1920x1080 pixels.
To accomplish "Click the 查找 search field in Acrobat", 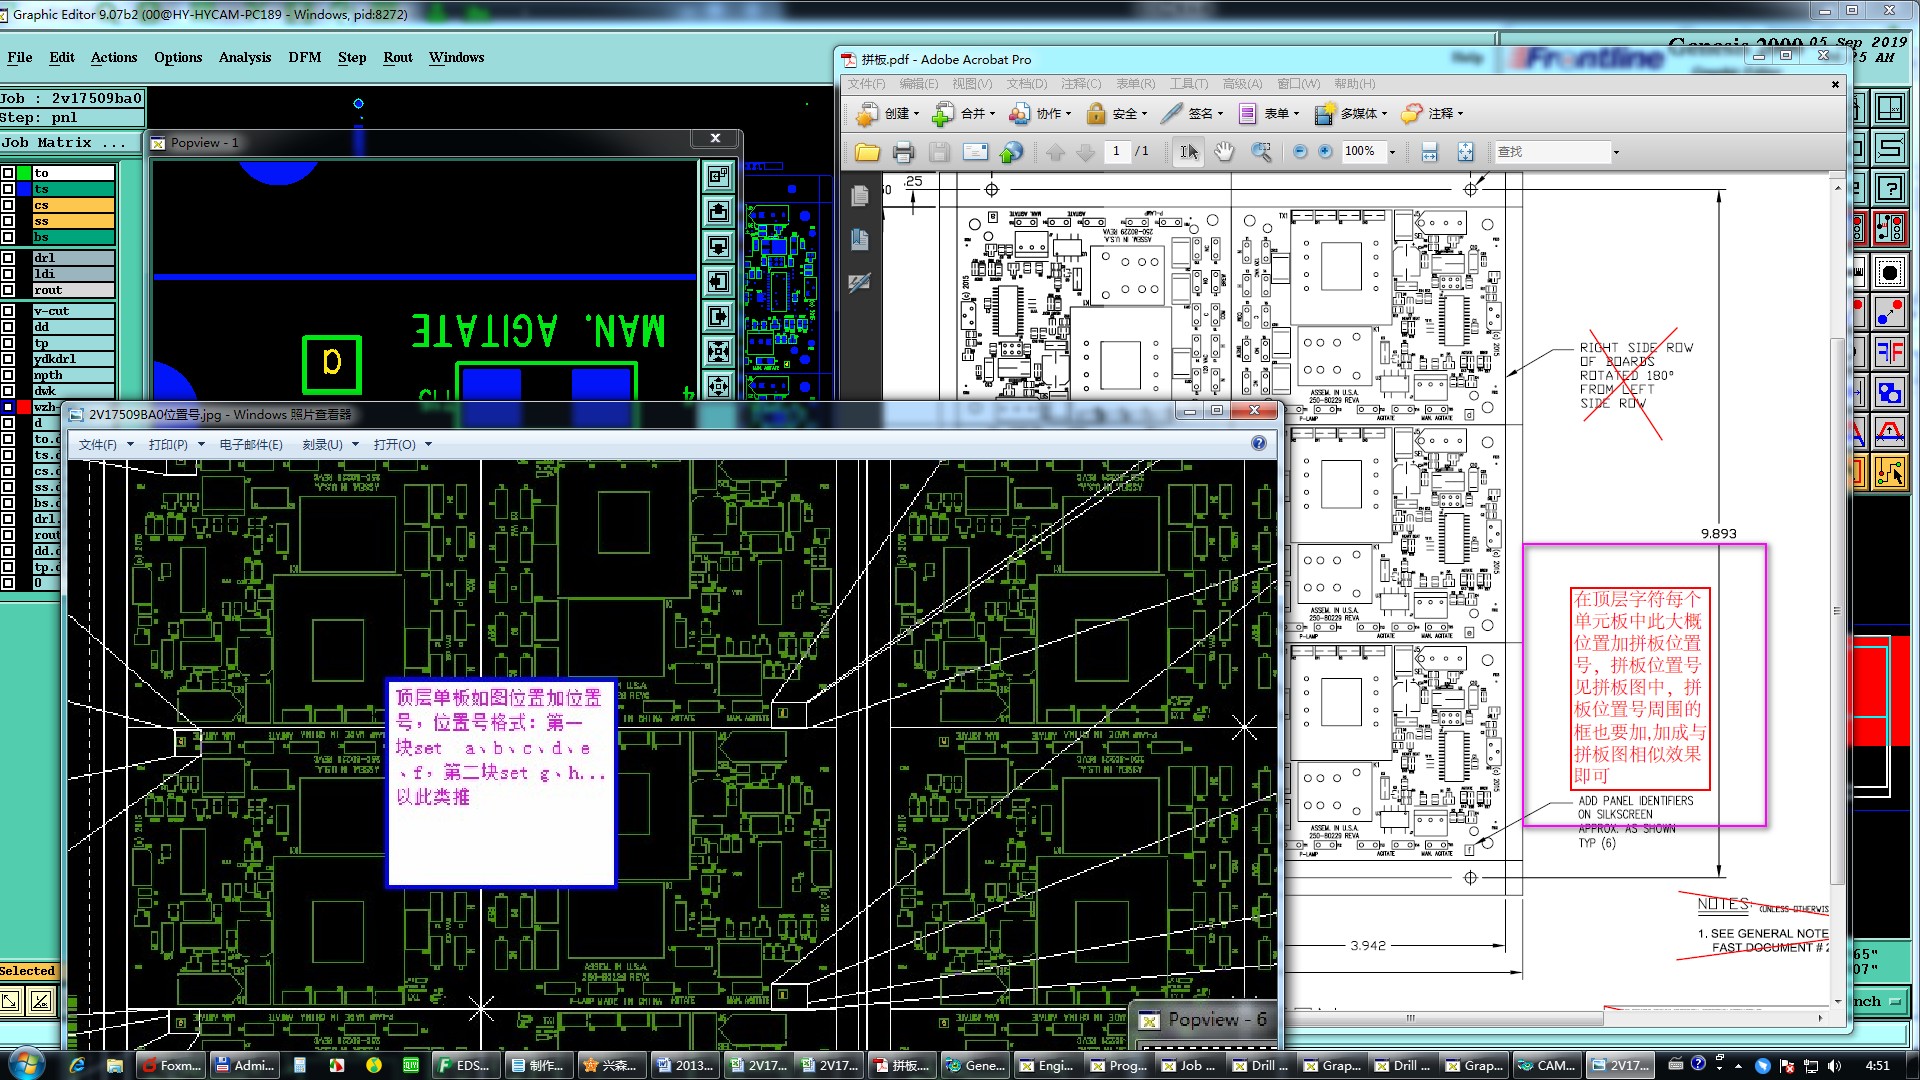I will pyautogui.click(x=1551, y=152).
